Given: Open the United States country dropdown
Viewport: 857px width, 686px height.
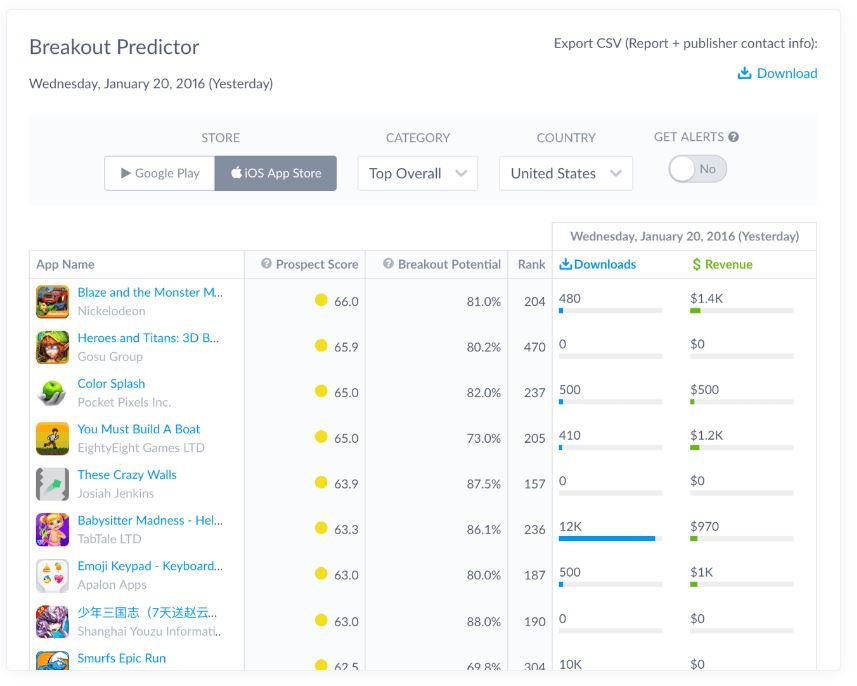Looking at the screenshot, I should 565,173.
